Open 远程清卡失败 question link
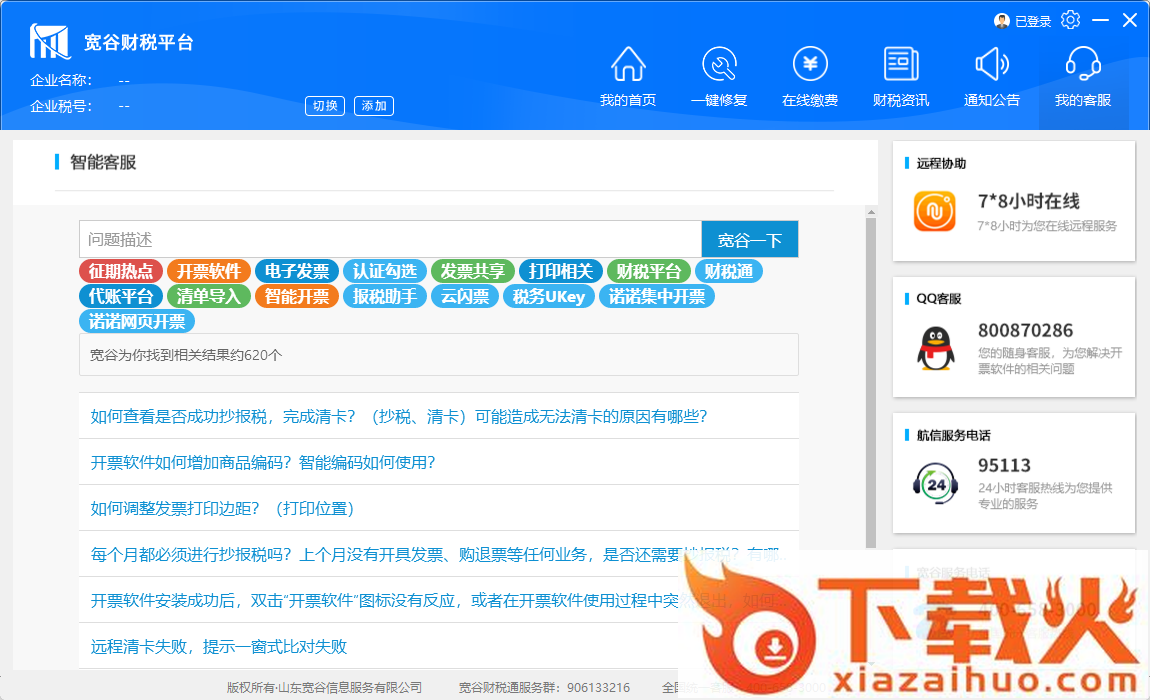The image size is (1150, 700). (x=219, y=646)
